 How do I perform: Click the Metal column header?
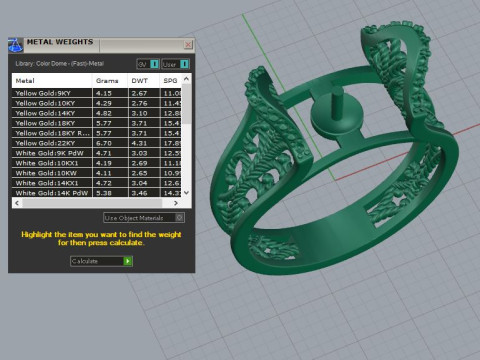point(52,81)
